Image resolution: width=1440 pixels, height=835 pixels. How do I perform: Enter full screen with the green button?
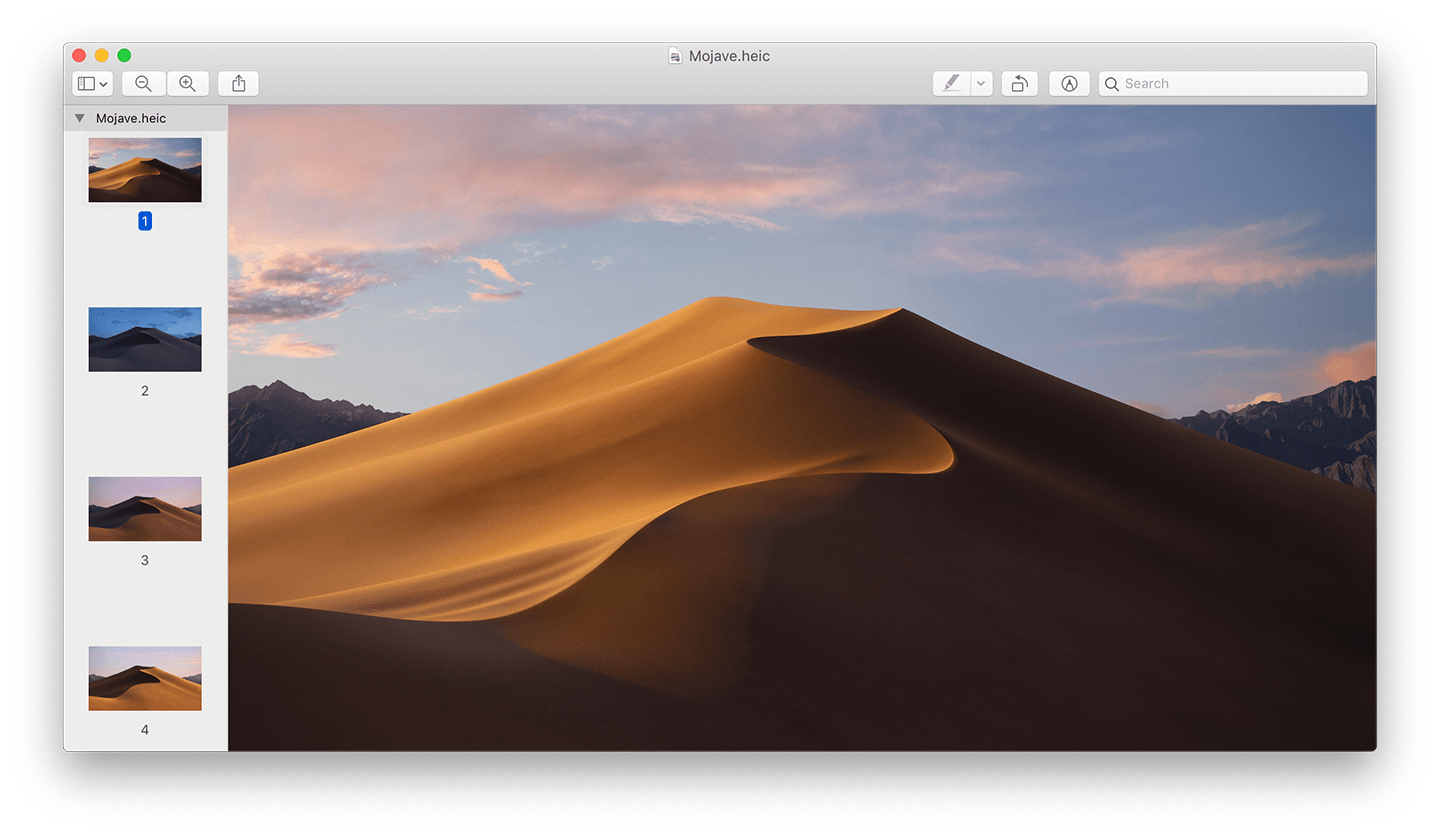[124, 56]
